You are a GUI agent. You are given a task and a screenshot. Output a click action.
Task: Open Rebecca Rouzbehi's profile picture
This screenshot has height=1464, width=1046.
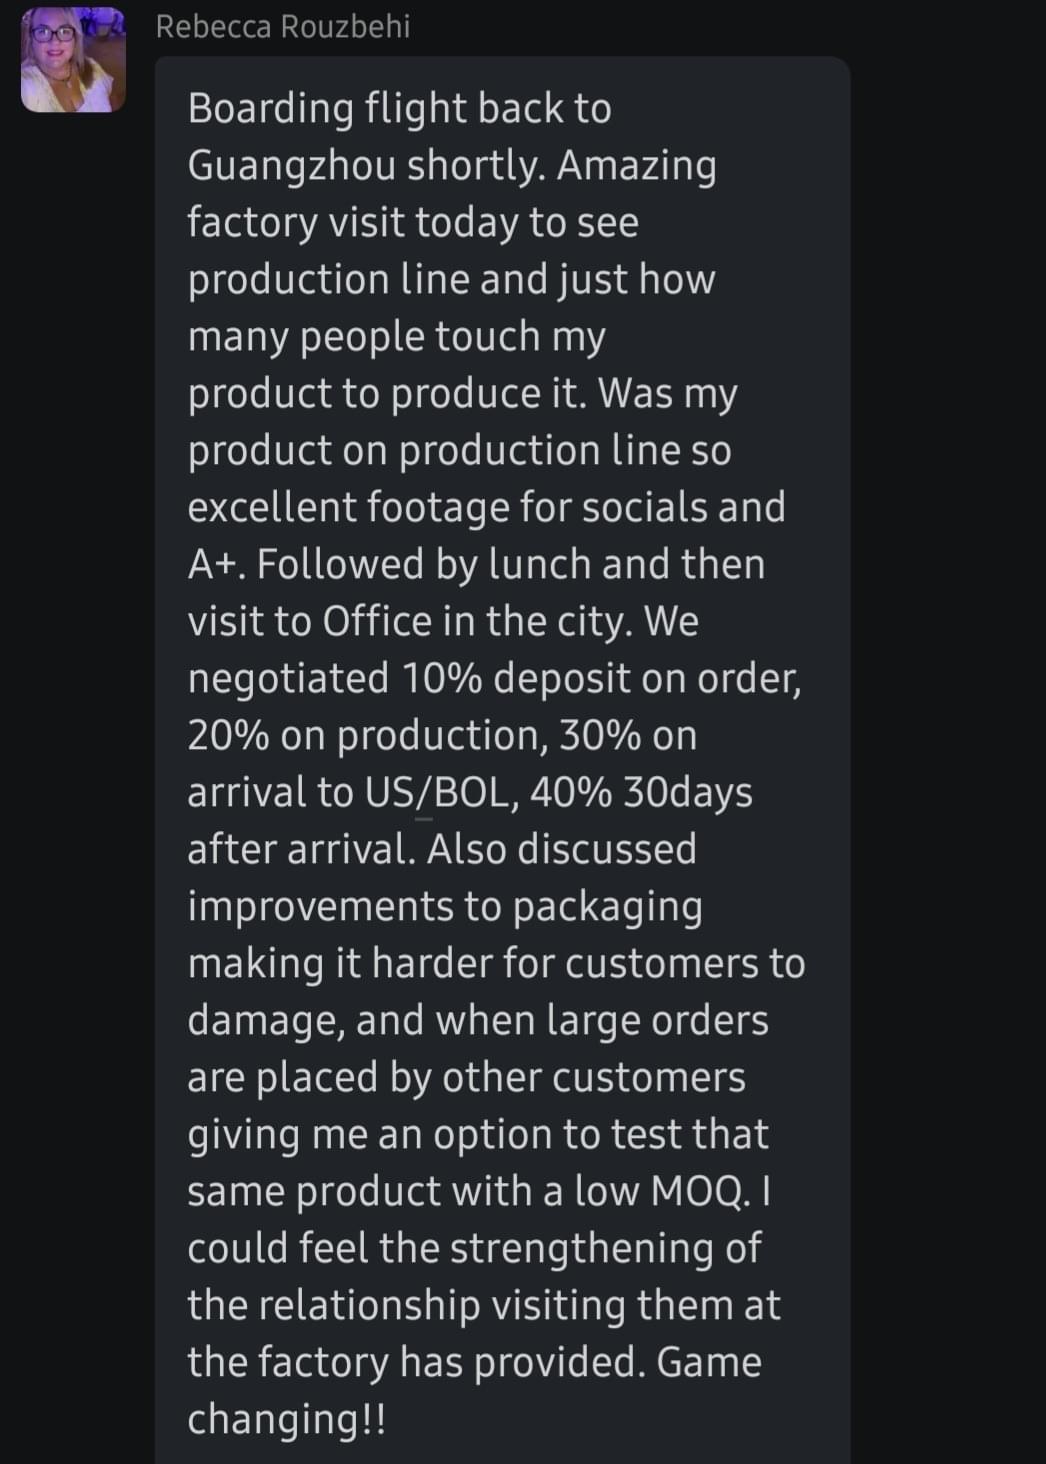pyautogui.click(x=73, y=61)
